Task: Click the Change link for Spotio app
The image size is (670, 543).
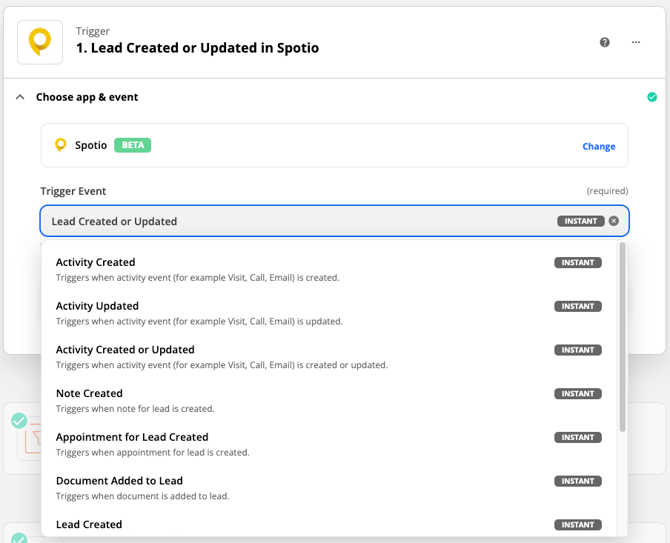Action: point(599,147)
